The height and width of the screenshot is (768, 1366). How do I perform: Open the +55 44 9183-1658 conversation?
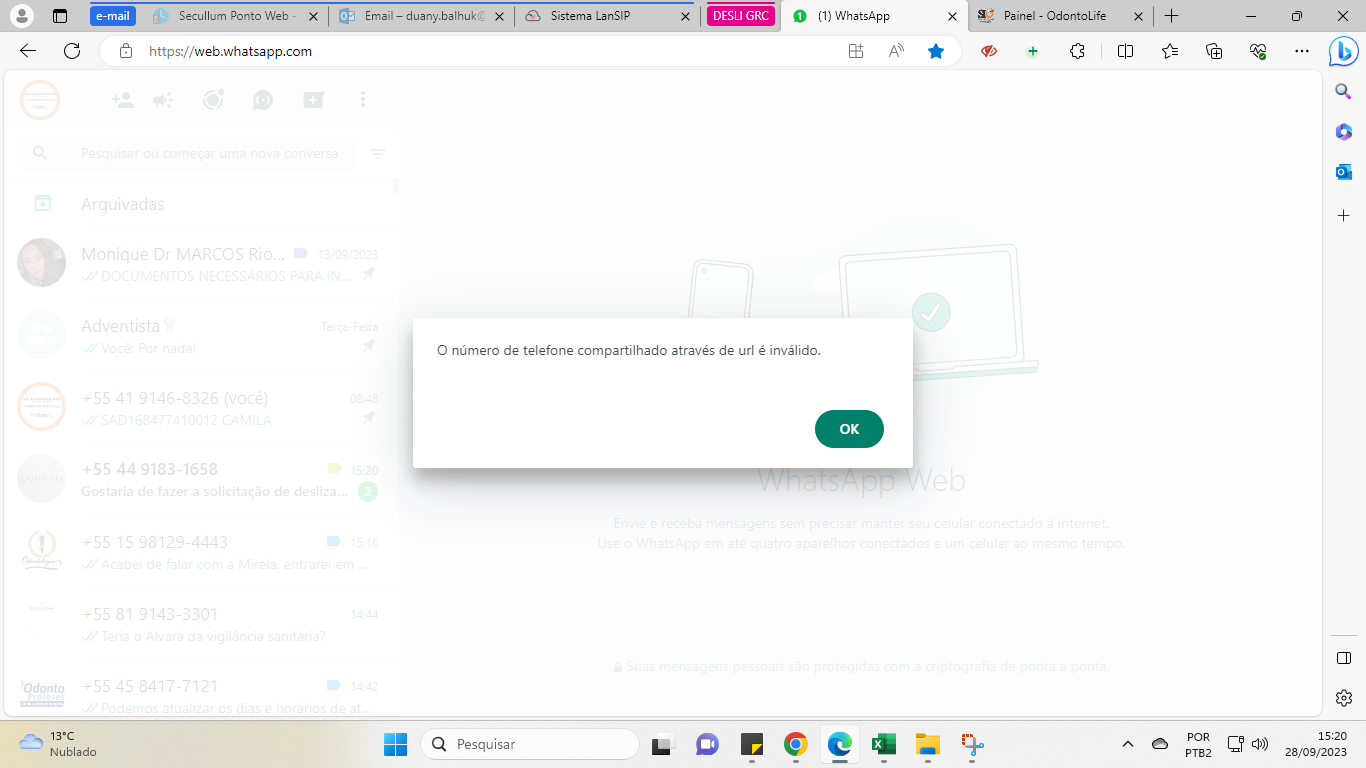tap(200, 478)
